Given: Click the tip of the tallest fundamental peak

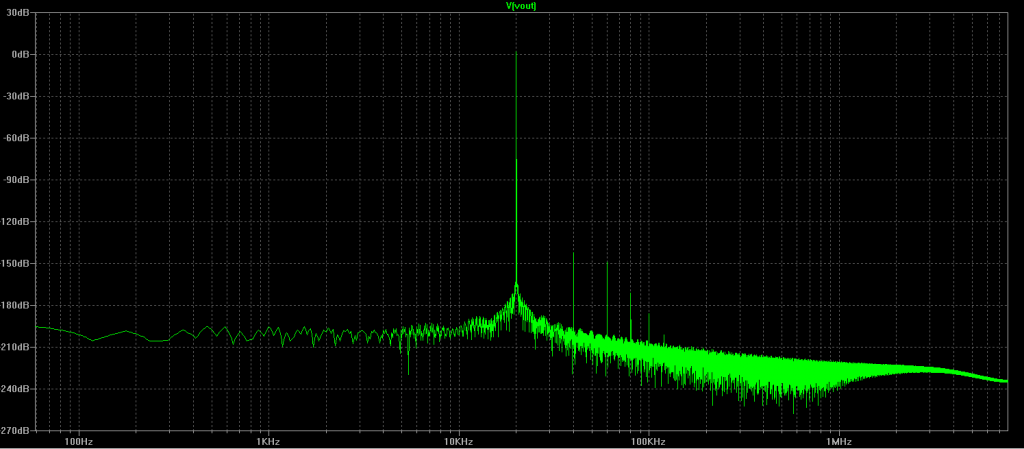Looking at the screenshot, I should pos(516,54).
